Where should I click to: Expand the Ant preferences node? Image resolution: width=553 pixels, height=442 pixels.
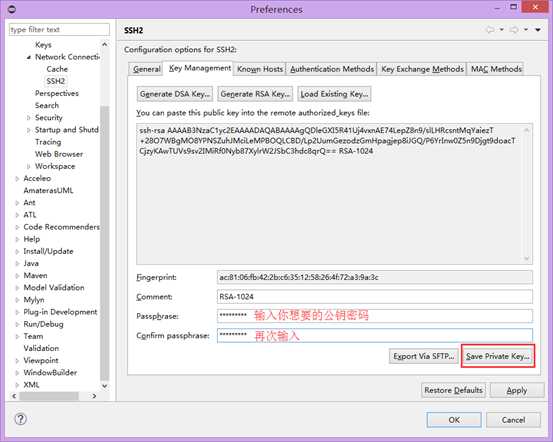point(17,203)
